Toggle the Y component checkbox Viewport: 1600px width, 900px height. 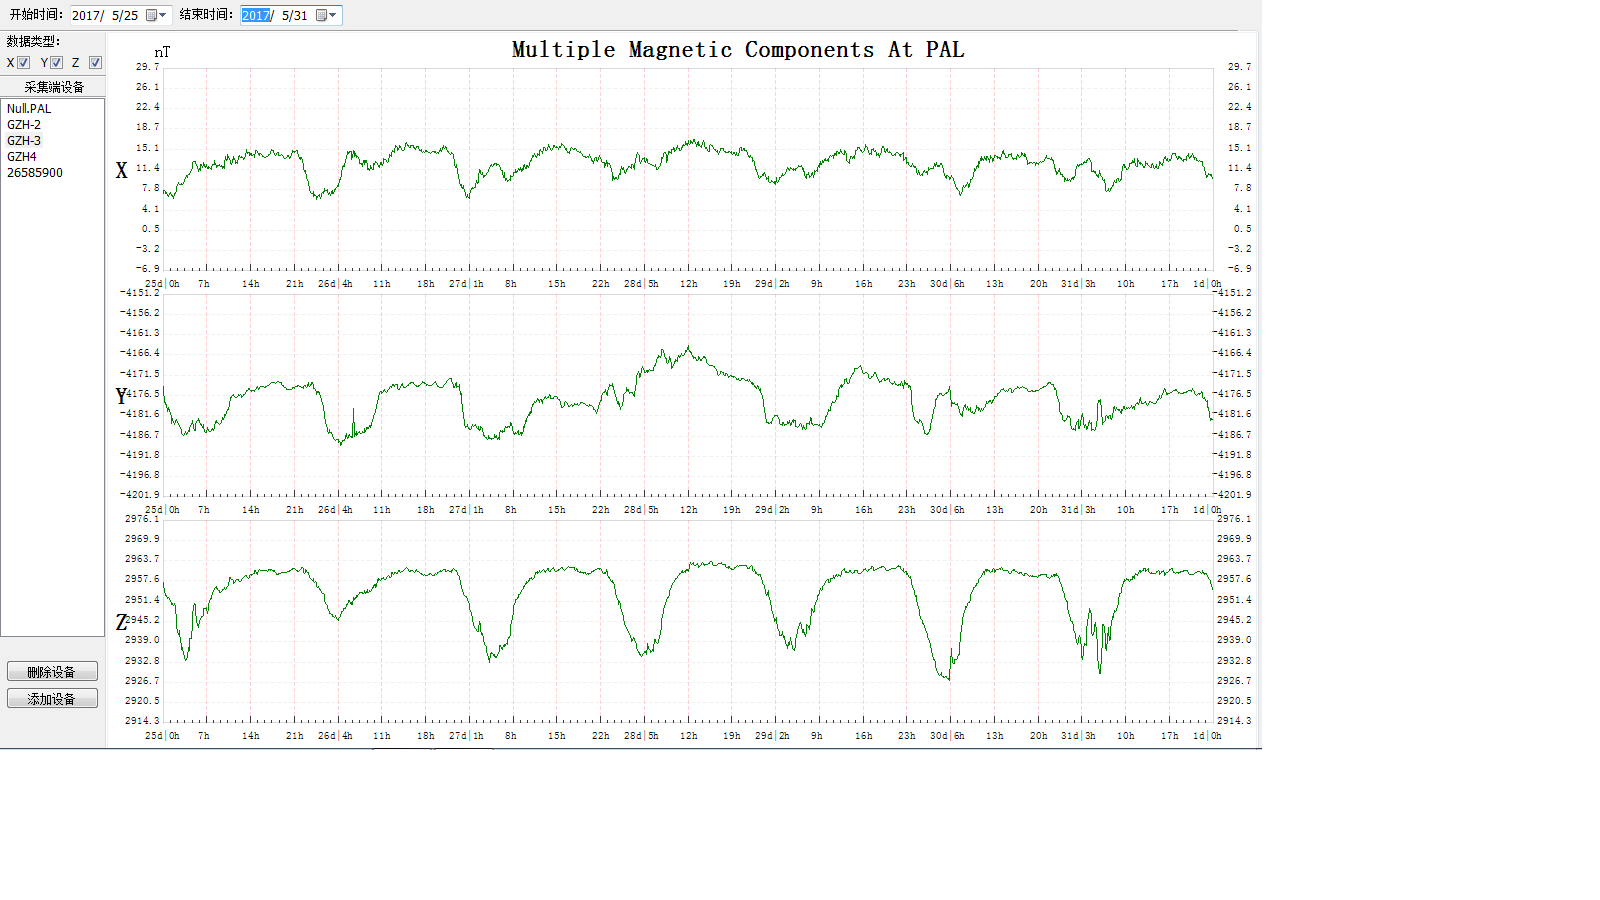(57, 62)
